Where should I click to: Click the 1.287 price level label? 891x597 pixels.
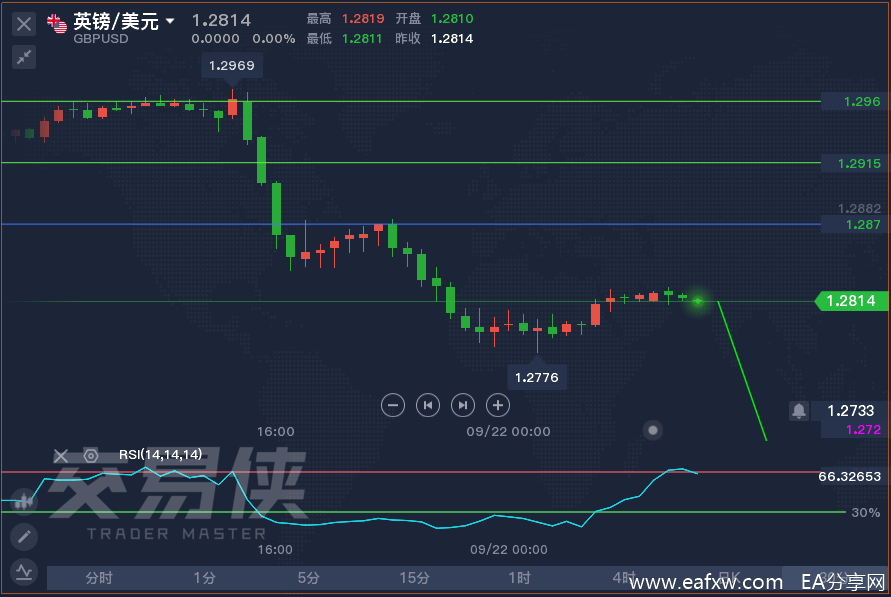tap(863, 224)
